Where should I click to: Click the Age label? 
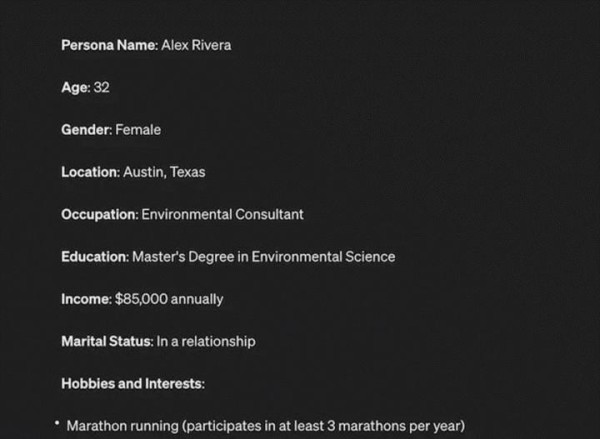(76, 88)
